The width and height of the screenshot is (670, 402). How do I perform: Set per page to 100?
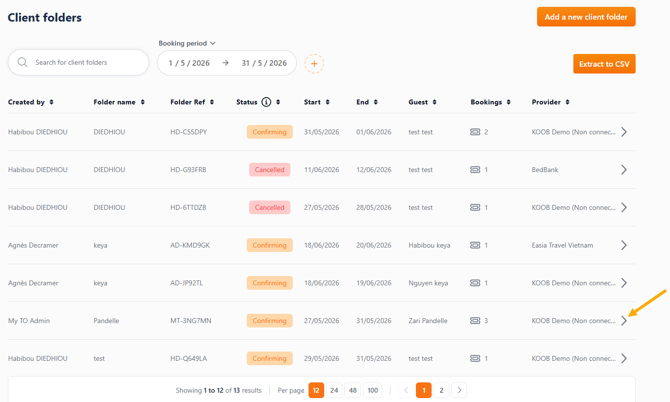(x=373, y=390)
